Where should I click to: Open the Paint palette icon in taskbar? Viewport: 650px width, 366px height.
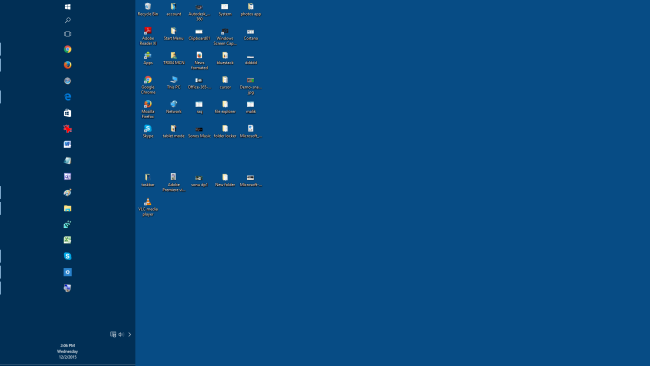[x=68, y=192]
